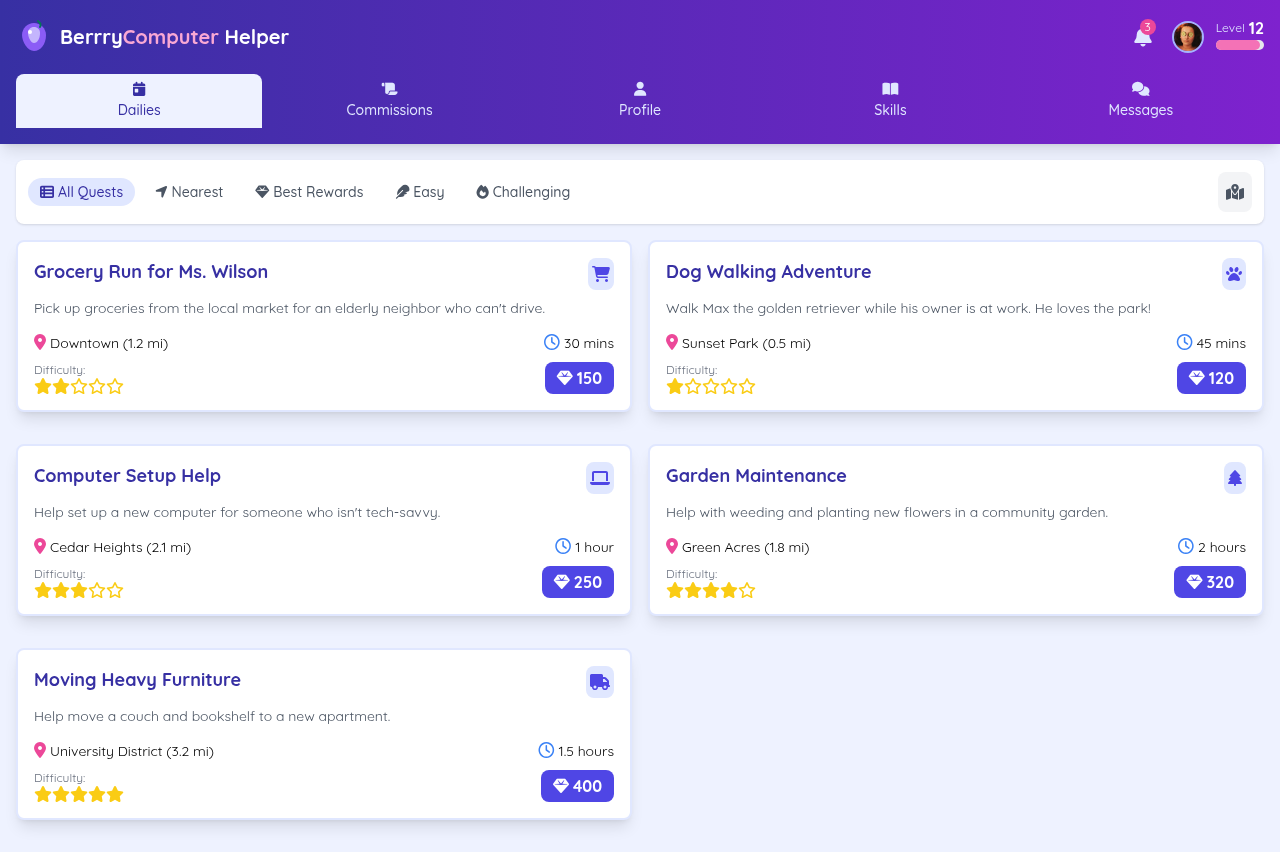
Task: Click the Level 12 progress bar
Action: [x=1239, y=45]
